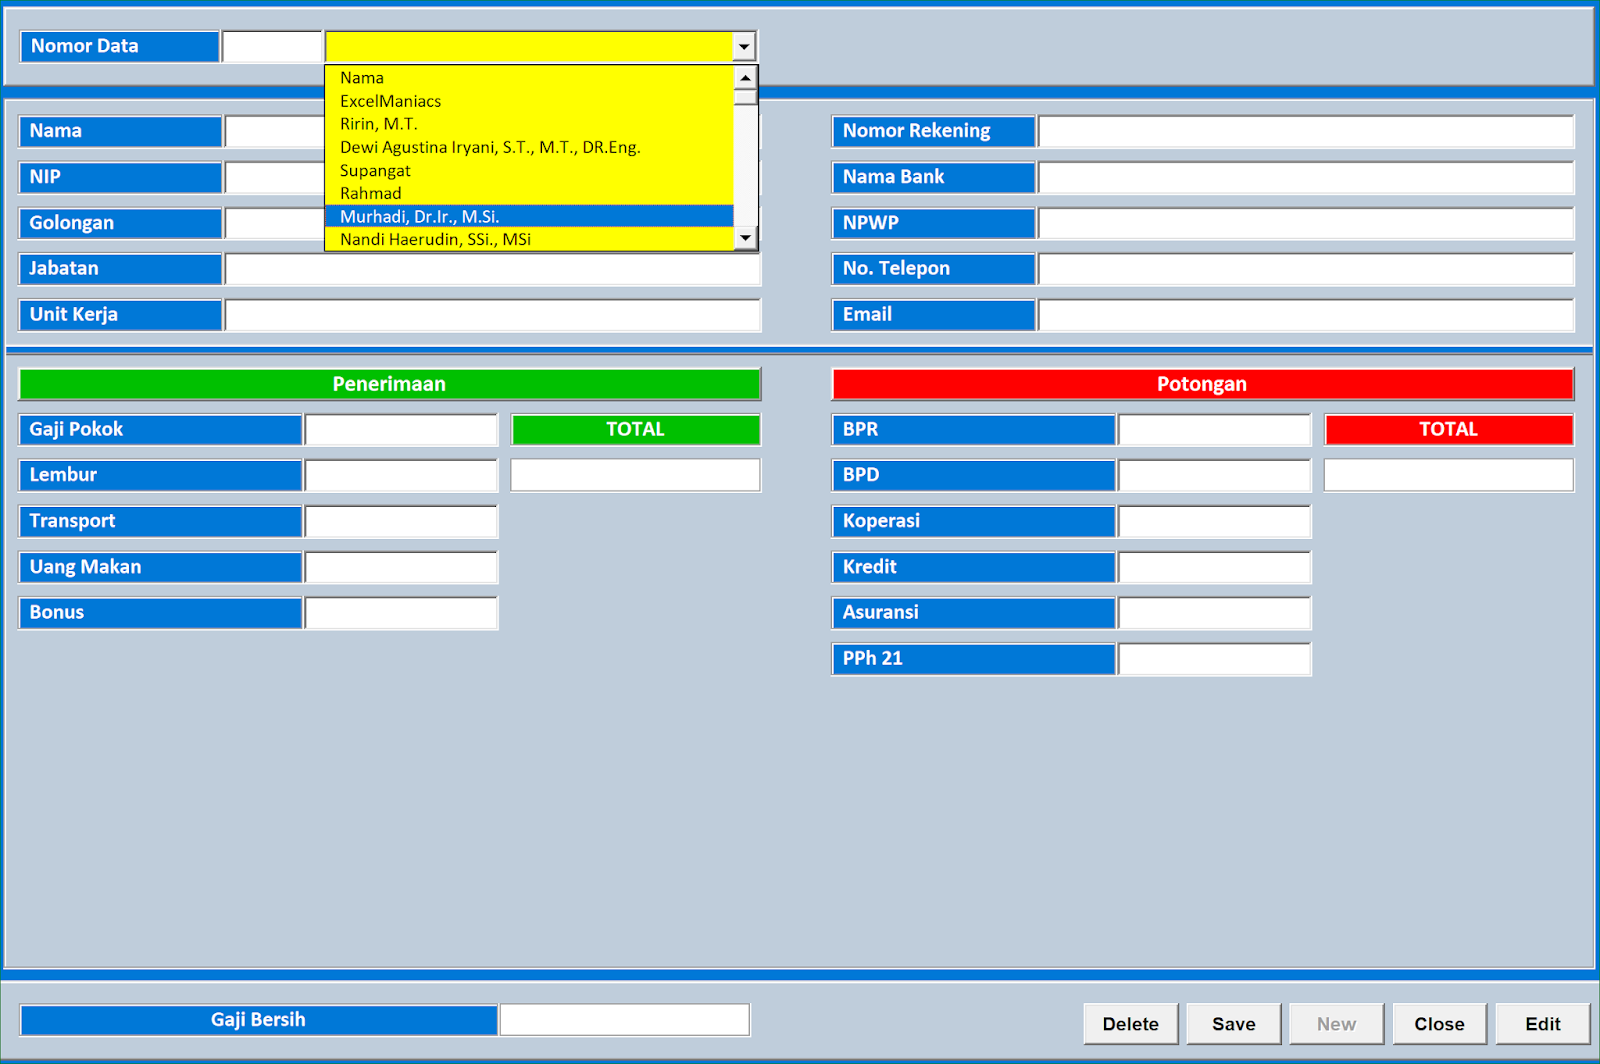This screenshot has height=1064, width=1600.
Task: Click the PPh 21 value field
Action: [1213, 658]
